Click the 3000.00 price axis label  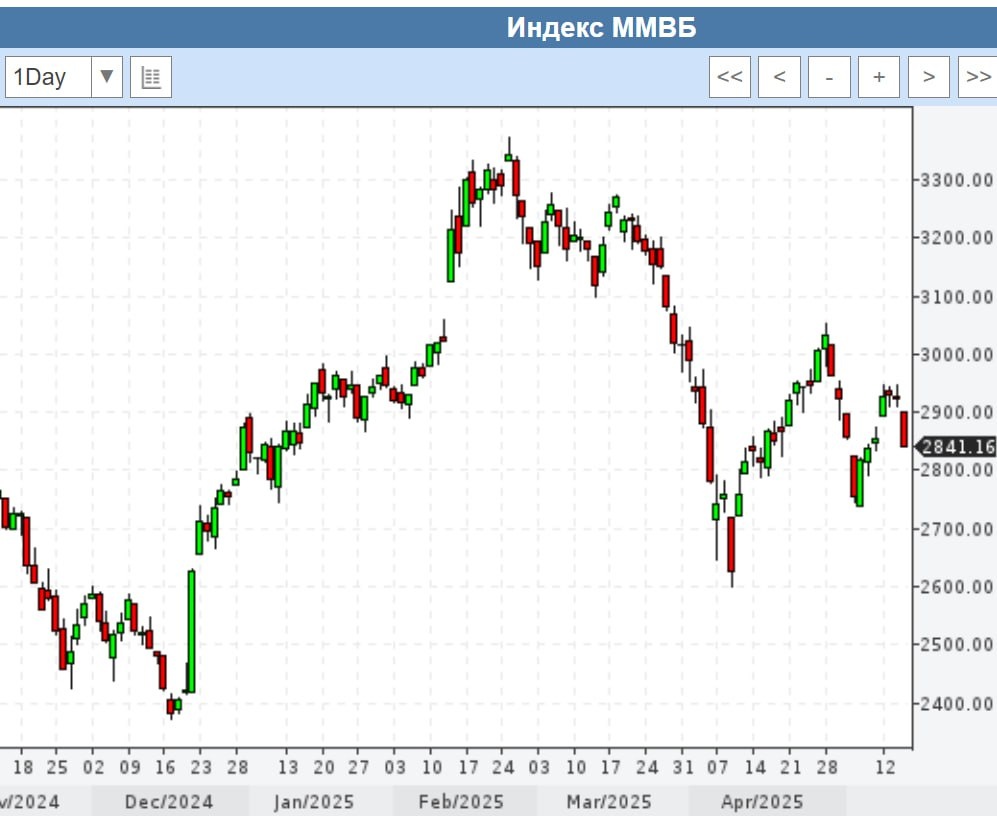tap(957, 354)
